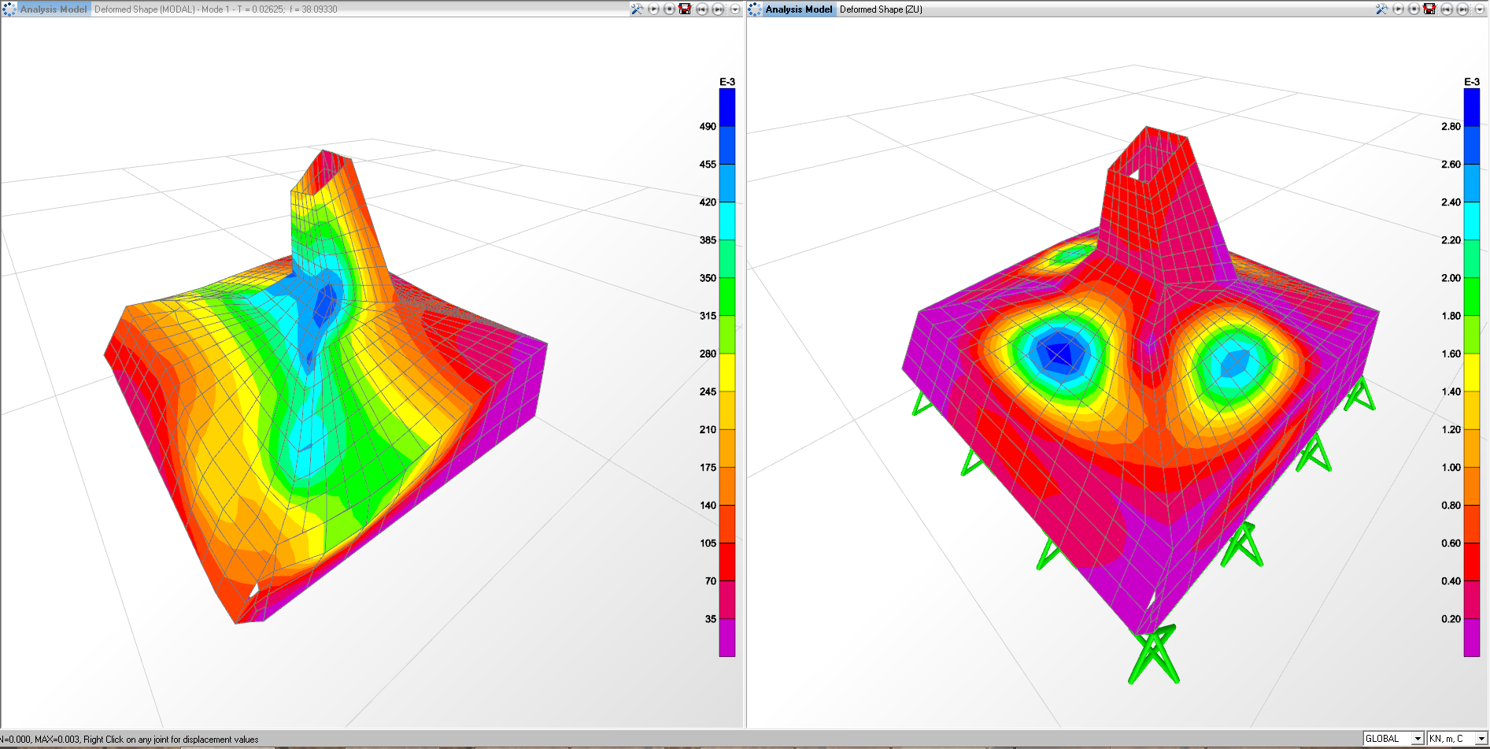Start animation in left modal view
Screen dimensions: 1490x749
pos(653,9)
